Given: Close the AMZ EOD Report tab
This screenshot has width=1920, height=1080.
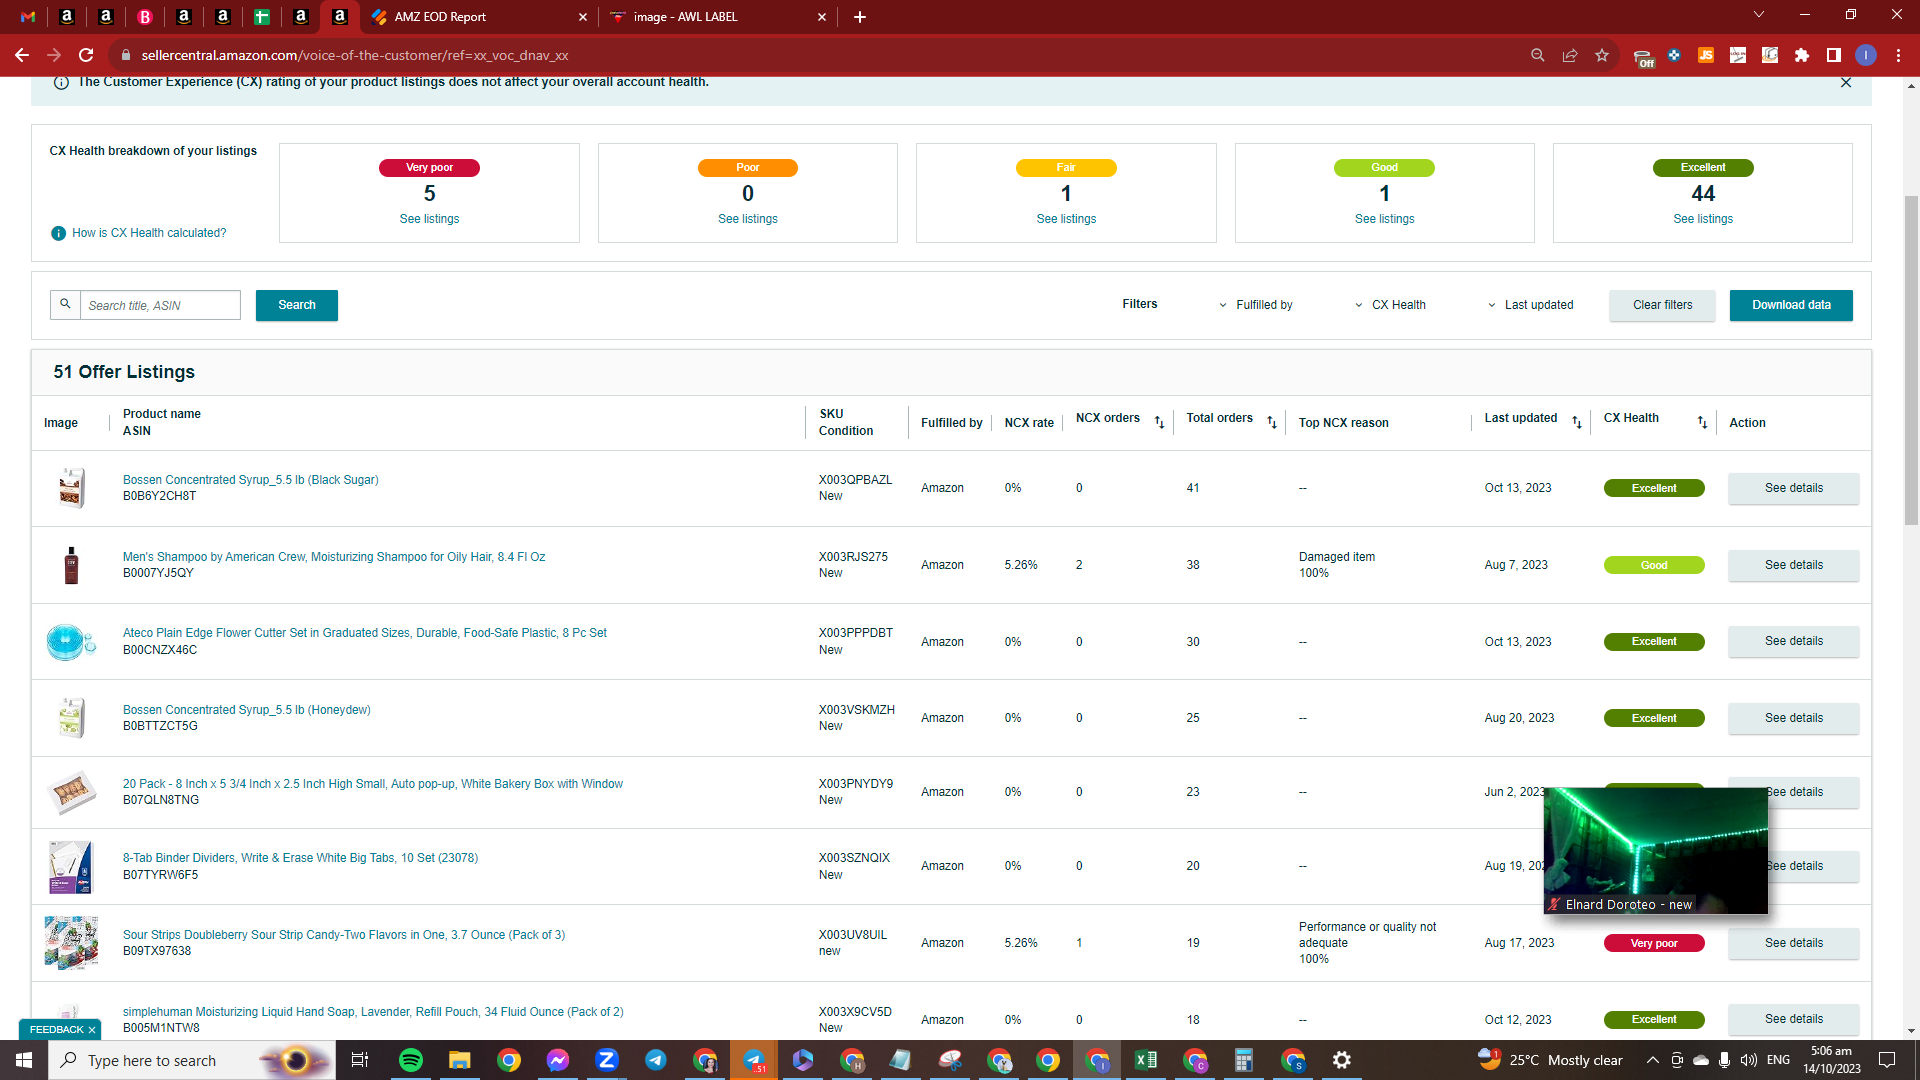Looking at the screenshot, I should [583, 17].
